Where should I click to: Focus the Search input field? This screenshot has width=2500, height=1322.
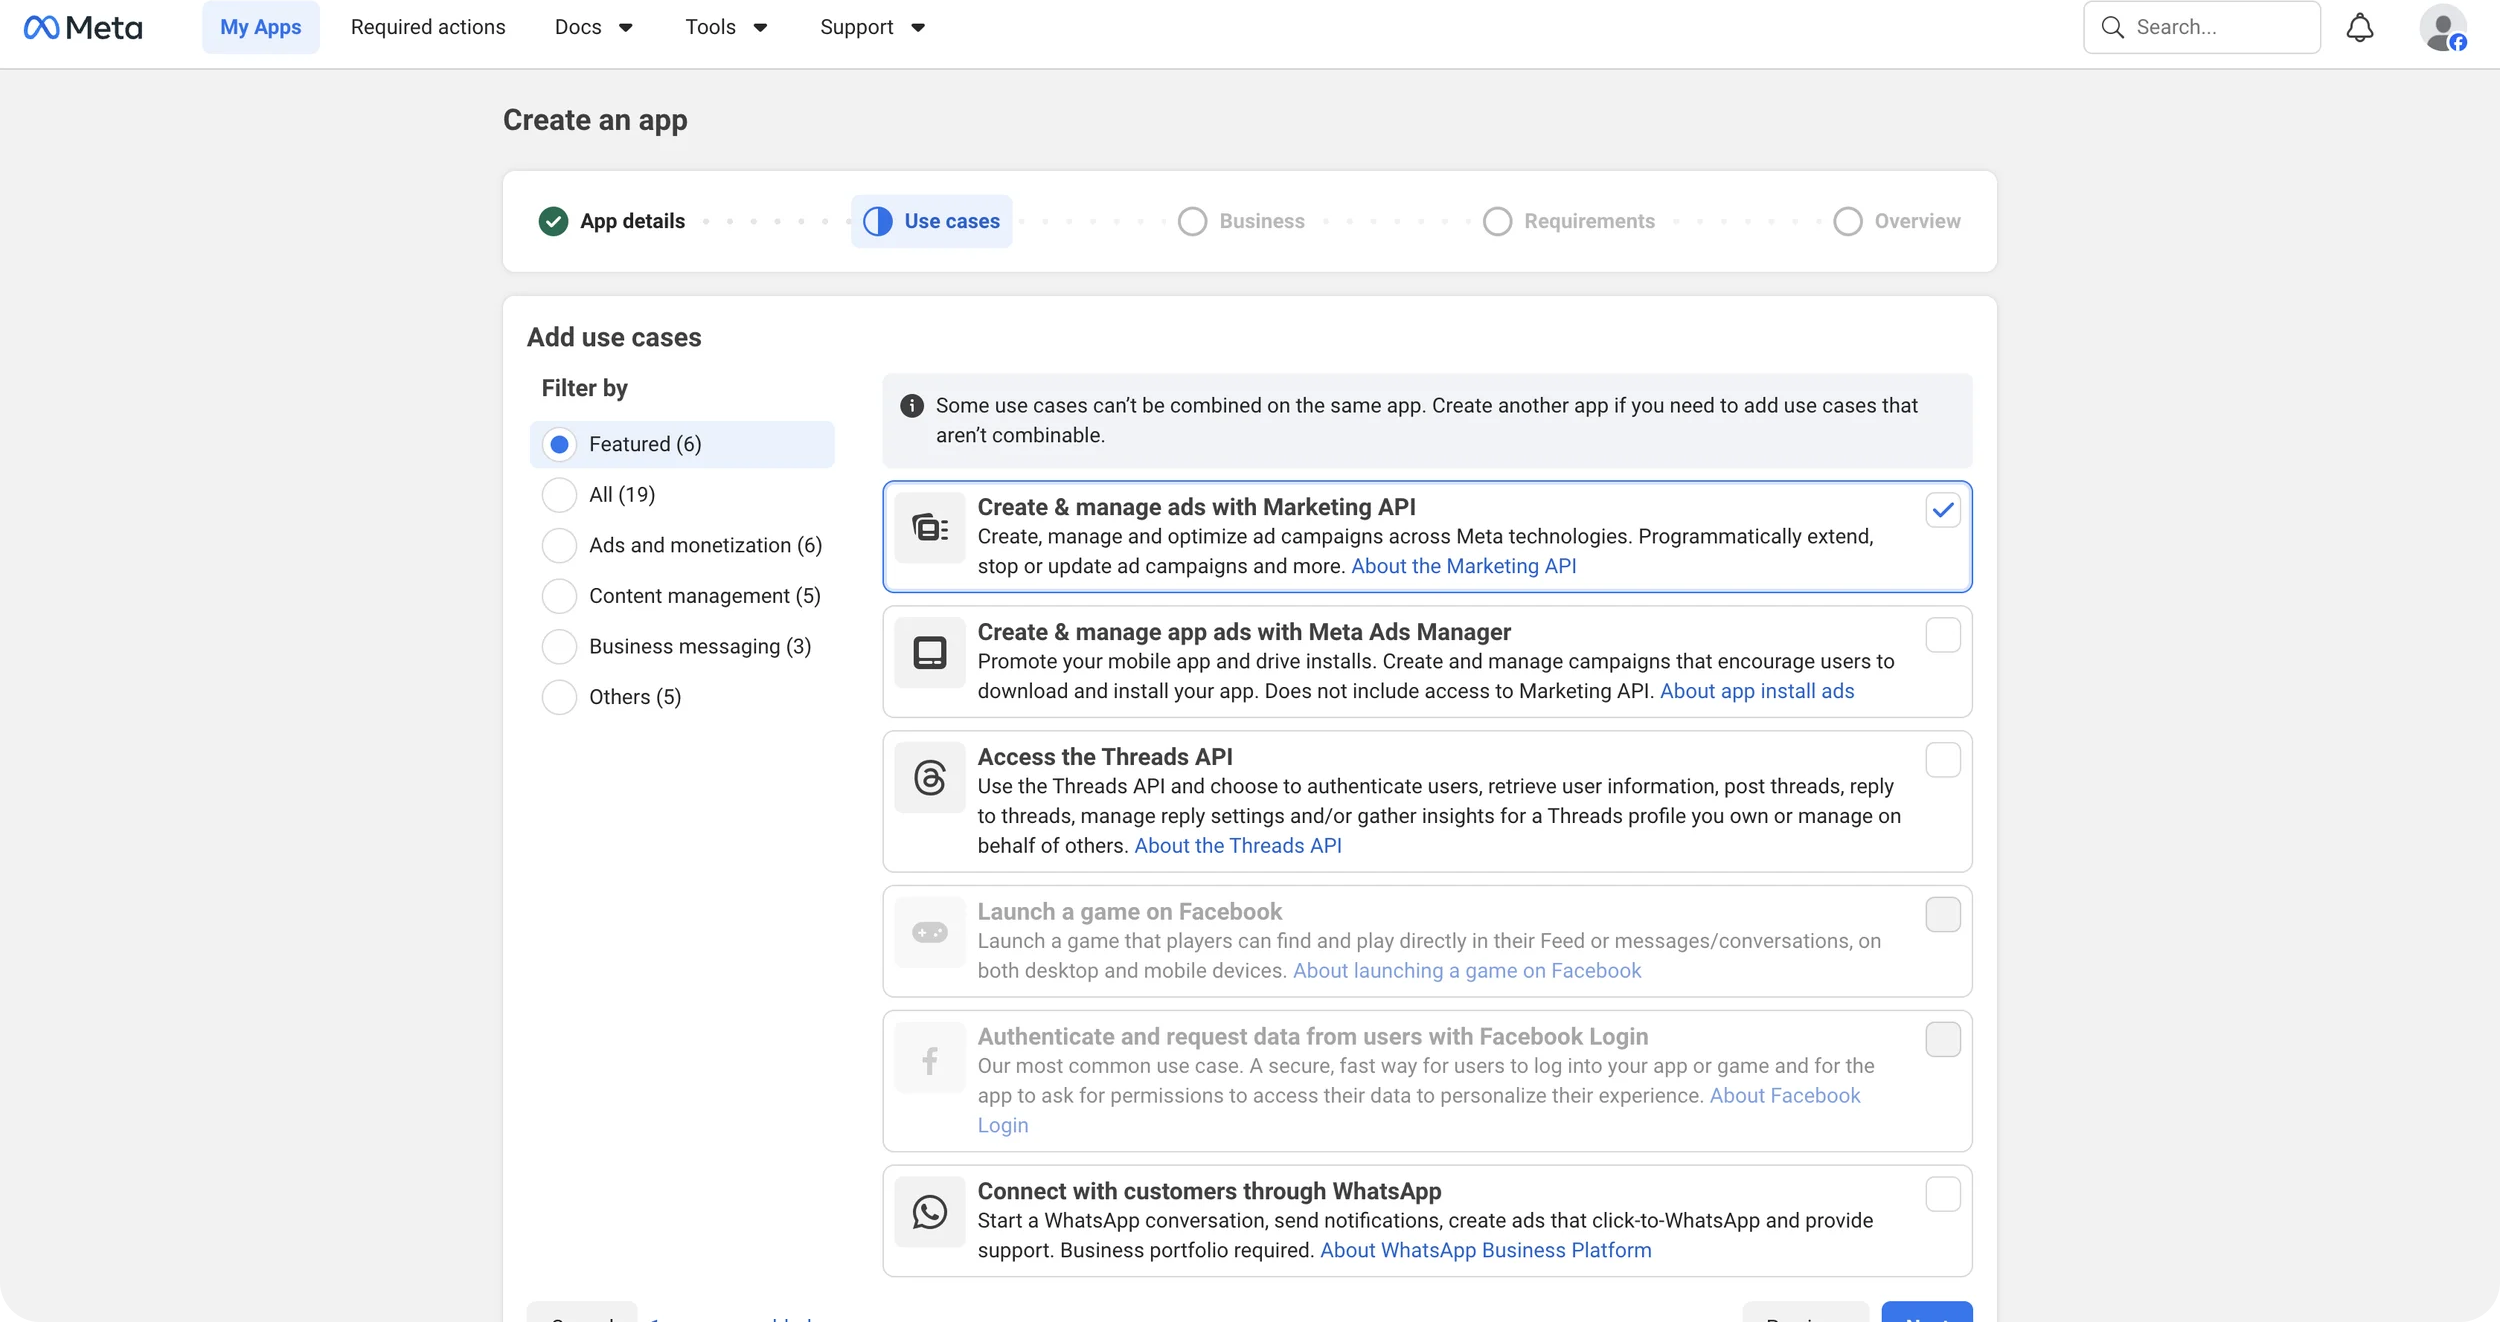coord(2202,27)
